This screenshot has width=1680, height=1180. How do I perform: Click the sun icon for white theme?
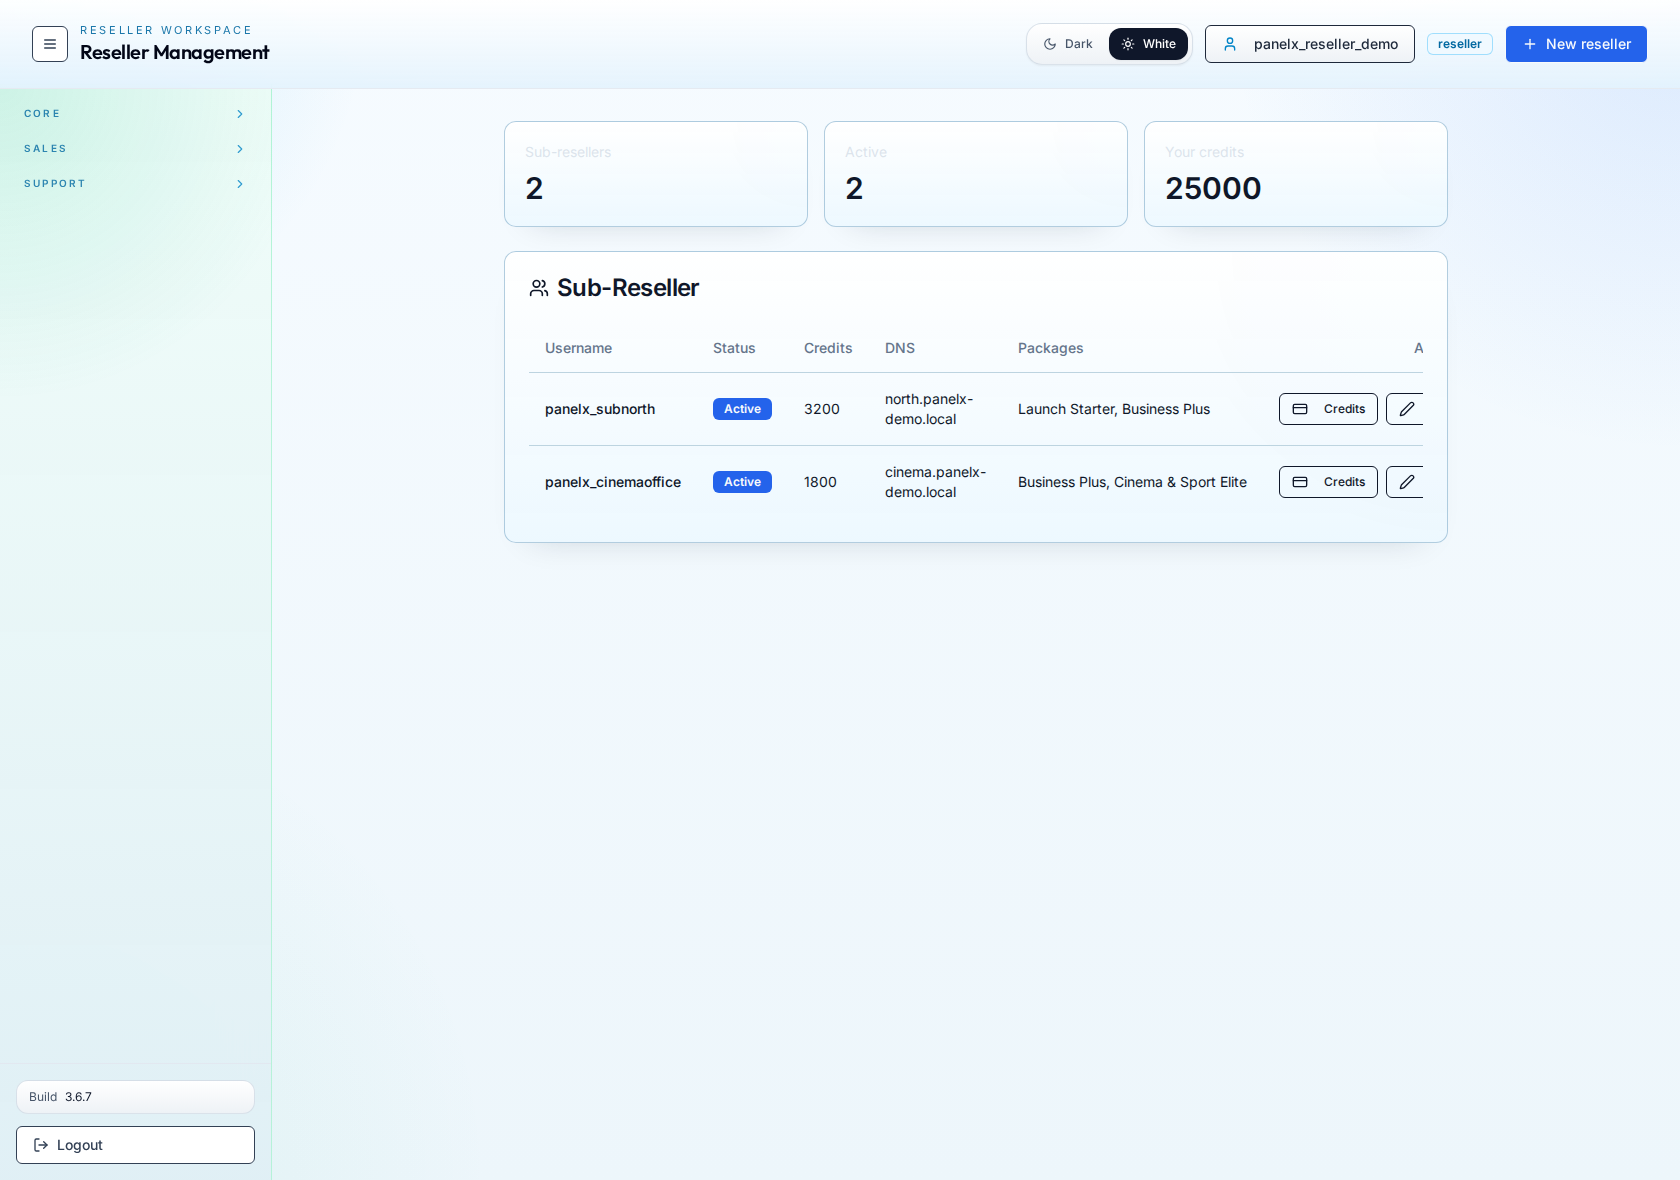click(1128, 44)
